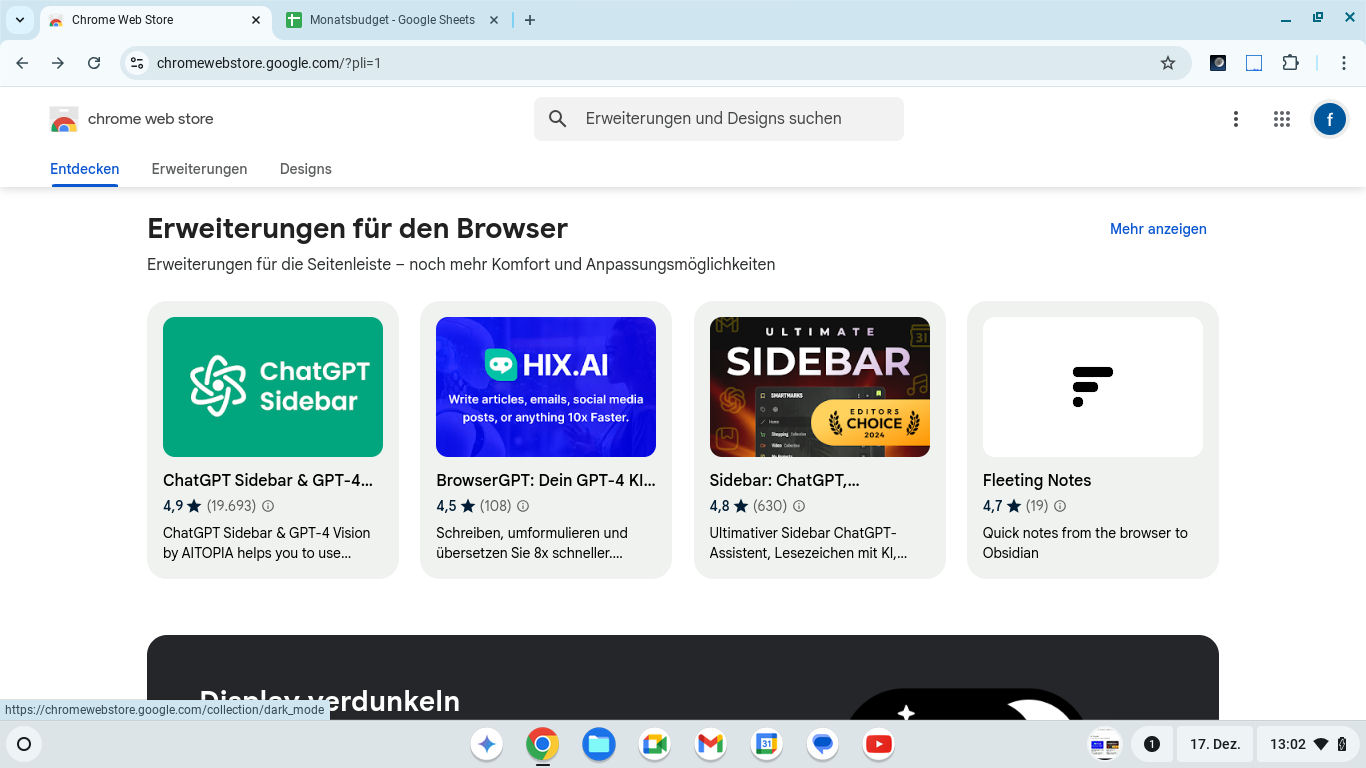Open the Extensions puzzle piece menu

pyautogui.click(x=1290, y=63)
